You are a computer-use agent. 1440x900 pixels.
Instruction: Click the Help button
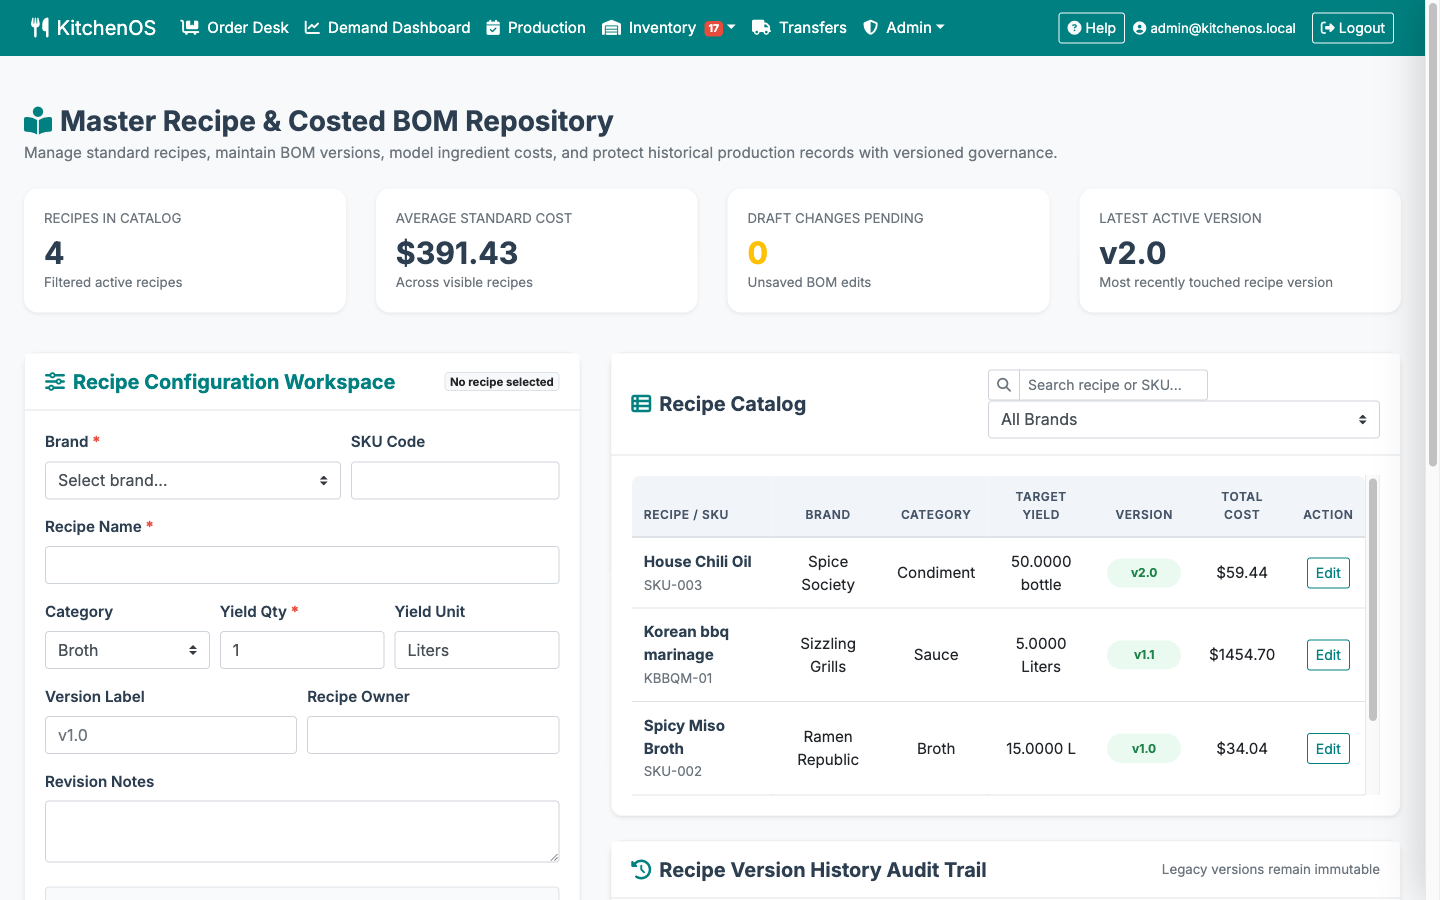click(1092, 28)
